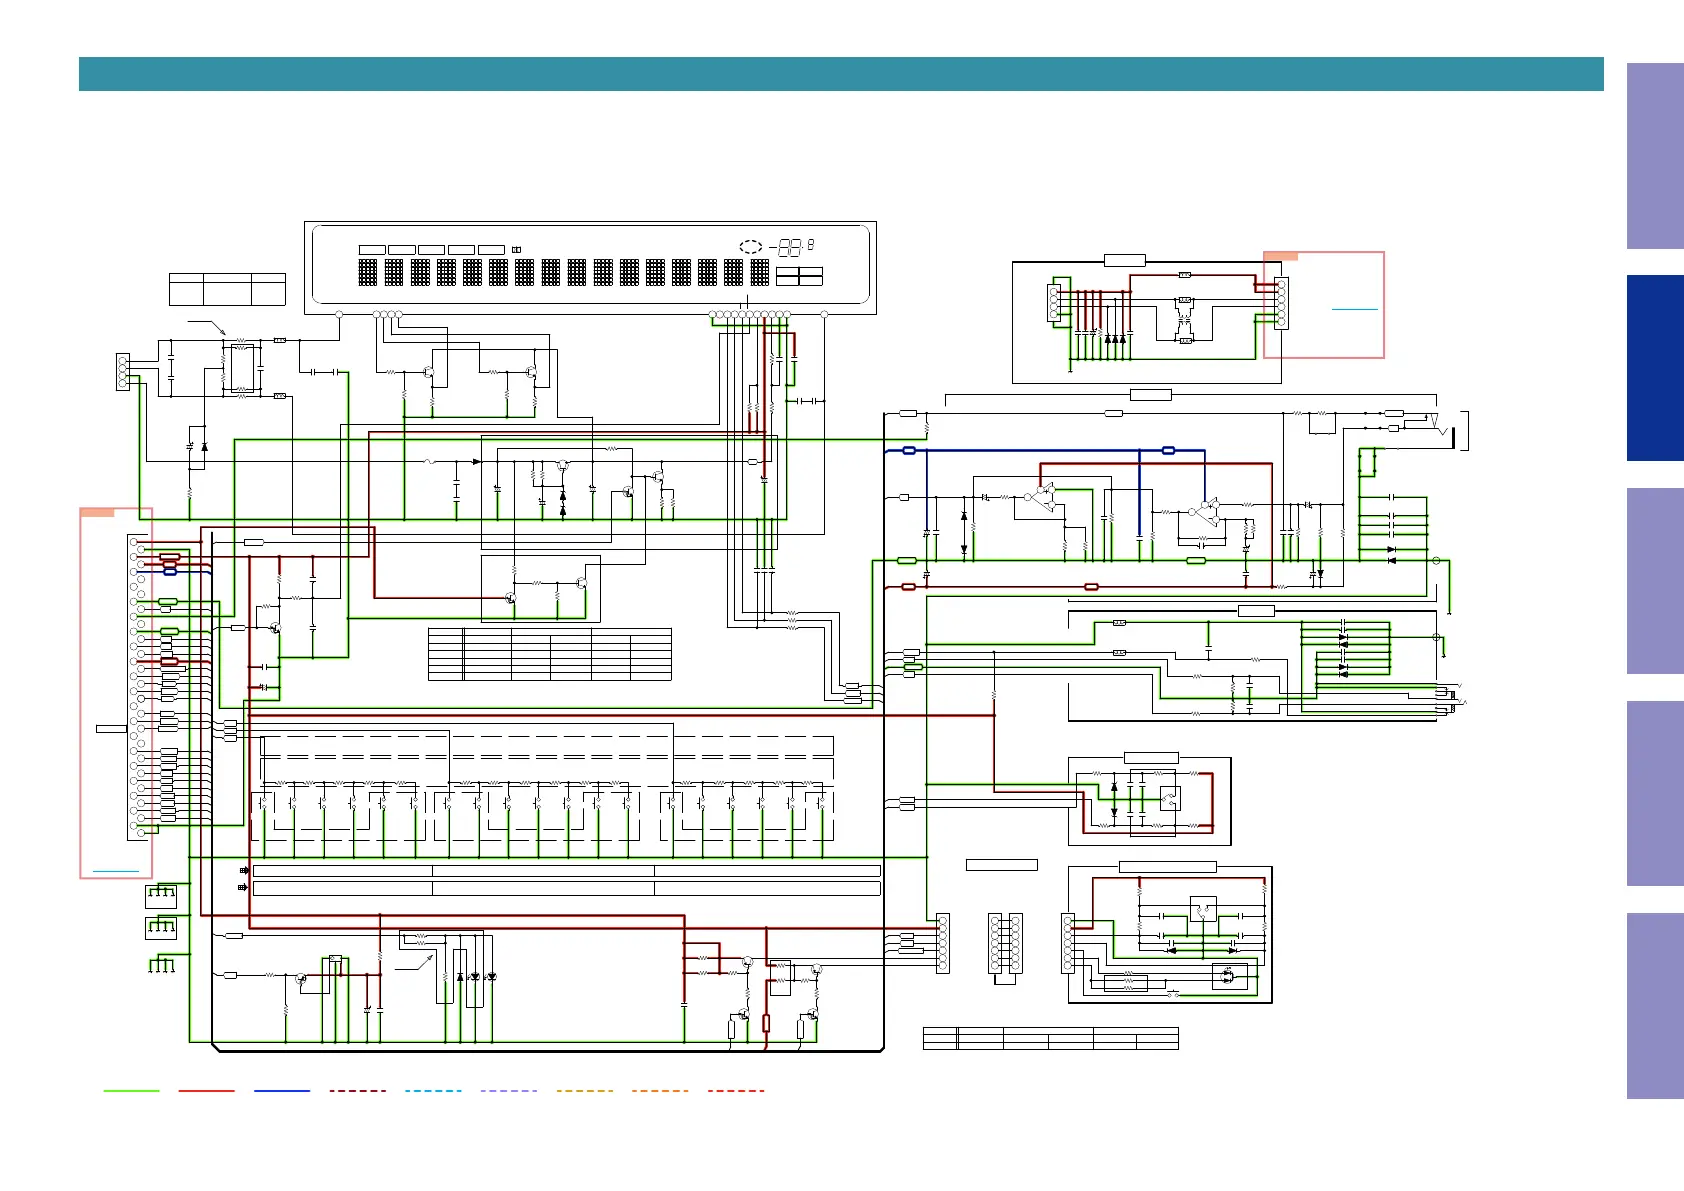Select the dark blue active side tab
Image resolution: width=1684 pixels, height=1191 pixels.
point(1655,368)
